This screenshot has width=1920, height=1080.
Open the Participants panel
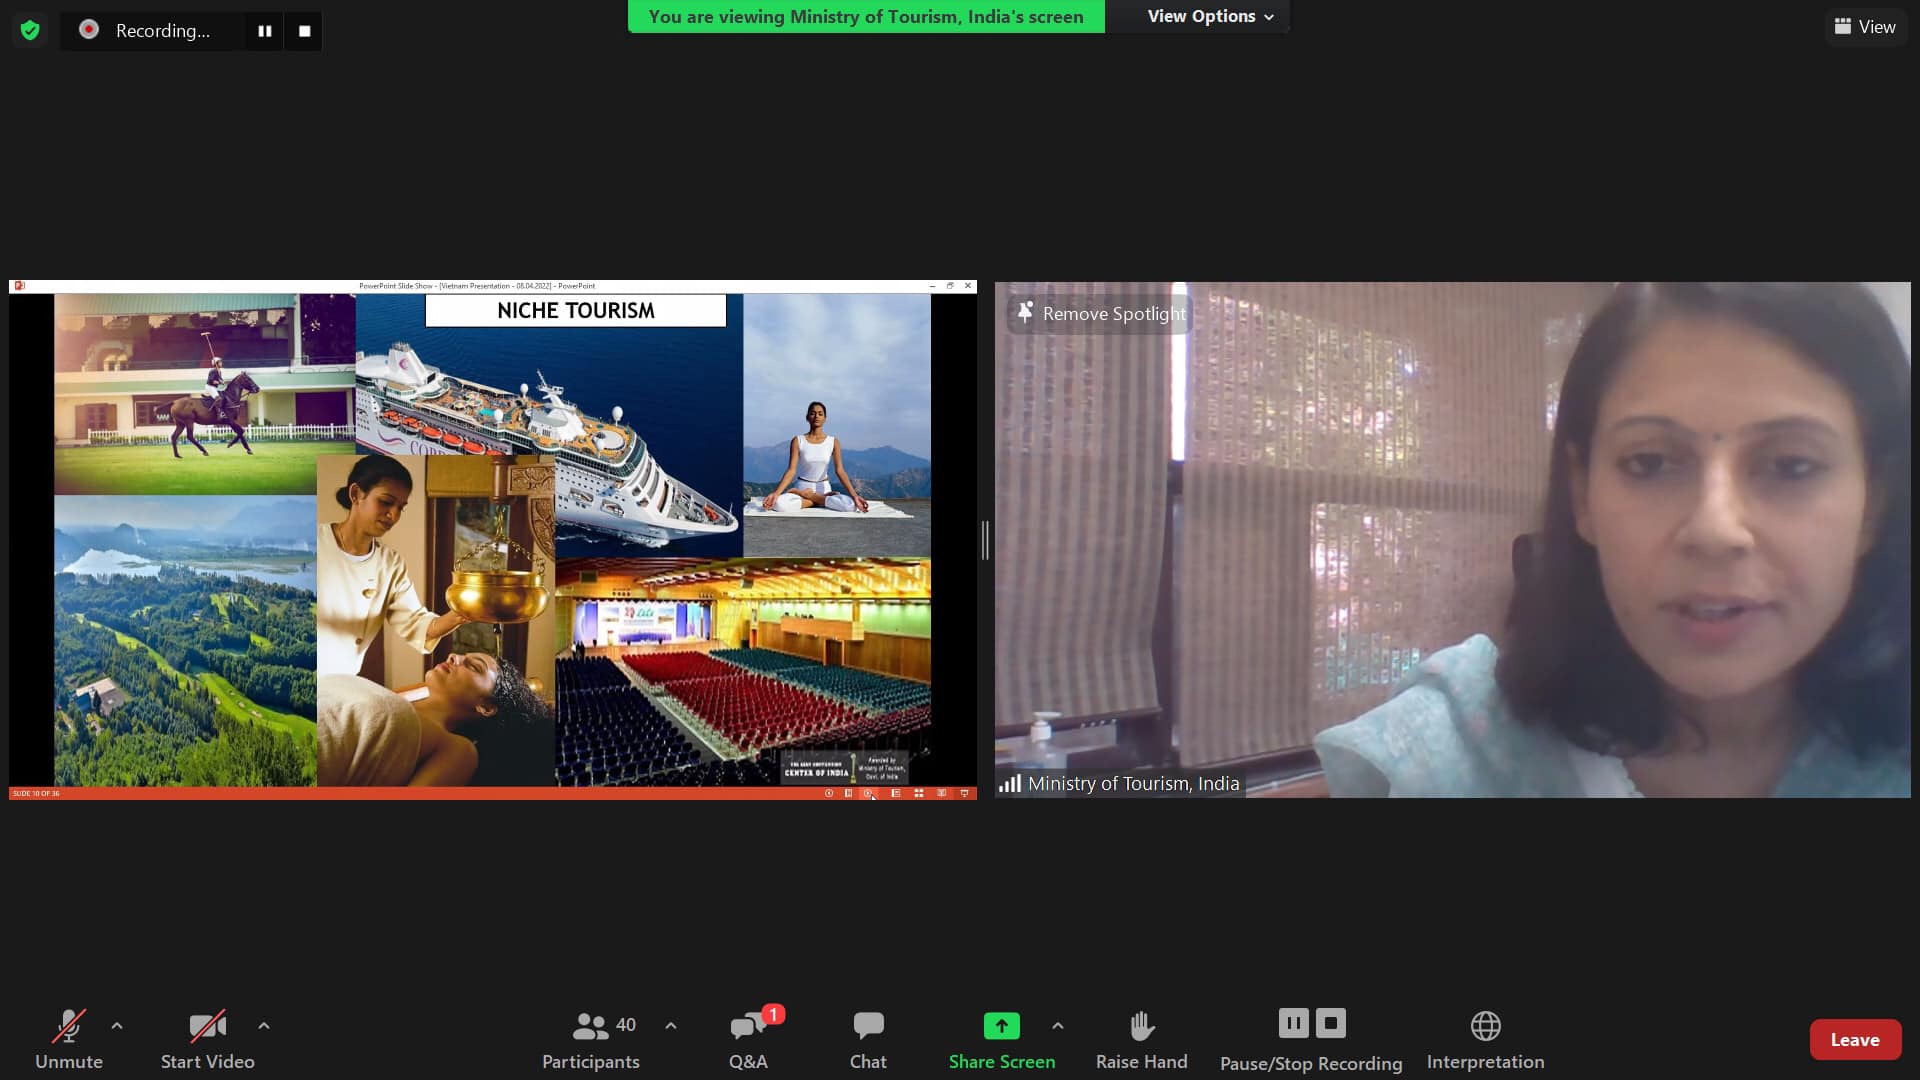tap(591, 1039)
